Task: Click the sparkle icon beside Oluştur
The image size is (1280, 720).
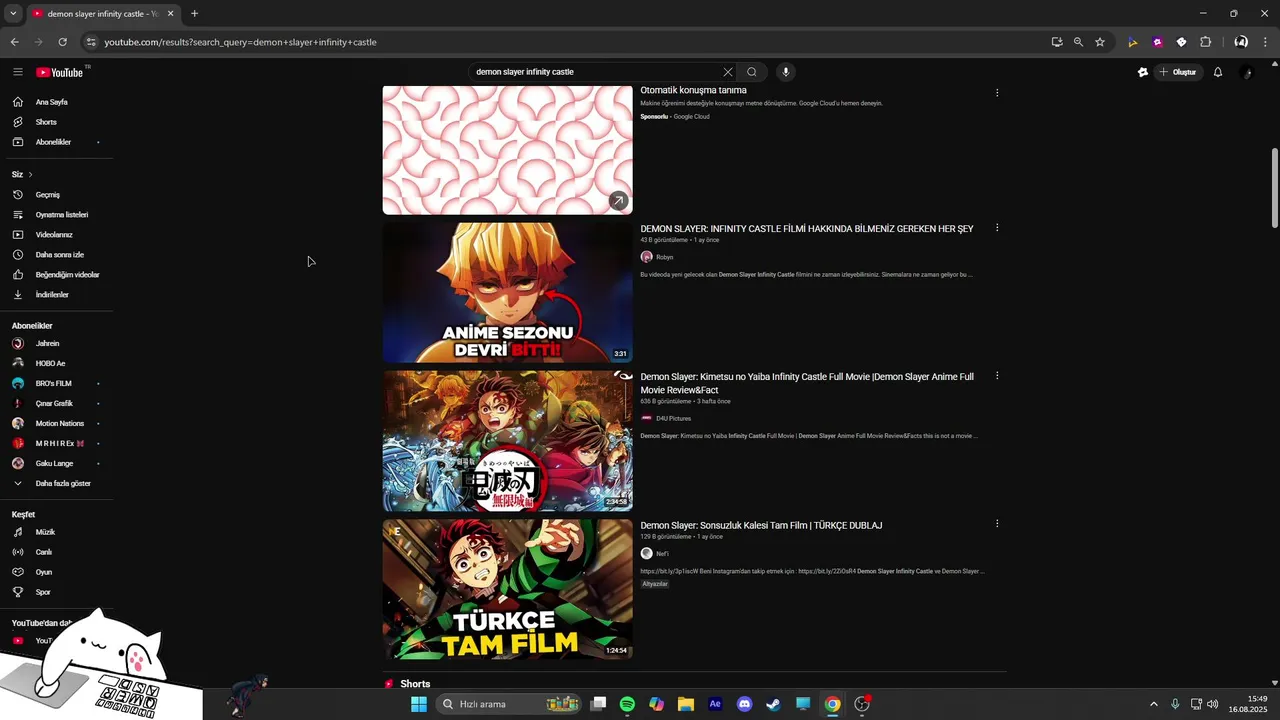Action: [1143, 72]
